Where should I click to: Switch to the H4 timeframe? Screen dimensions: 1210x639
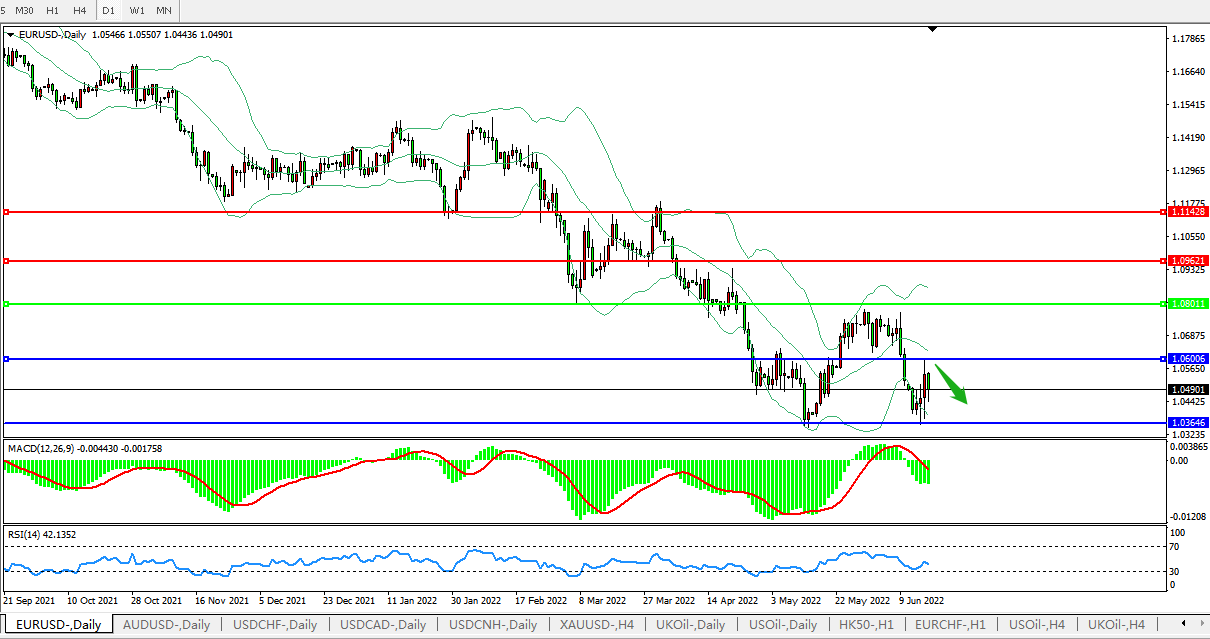80,10
